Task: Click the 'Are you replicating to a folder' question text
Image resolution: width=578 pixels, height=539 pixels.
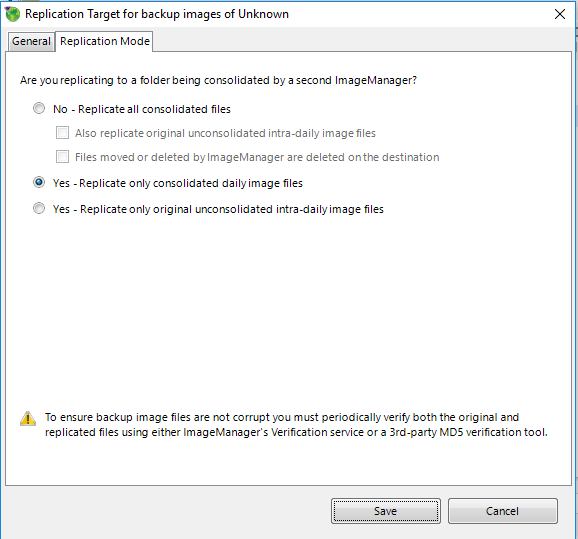Action: click(218, 80)
